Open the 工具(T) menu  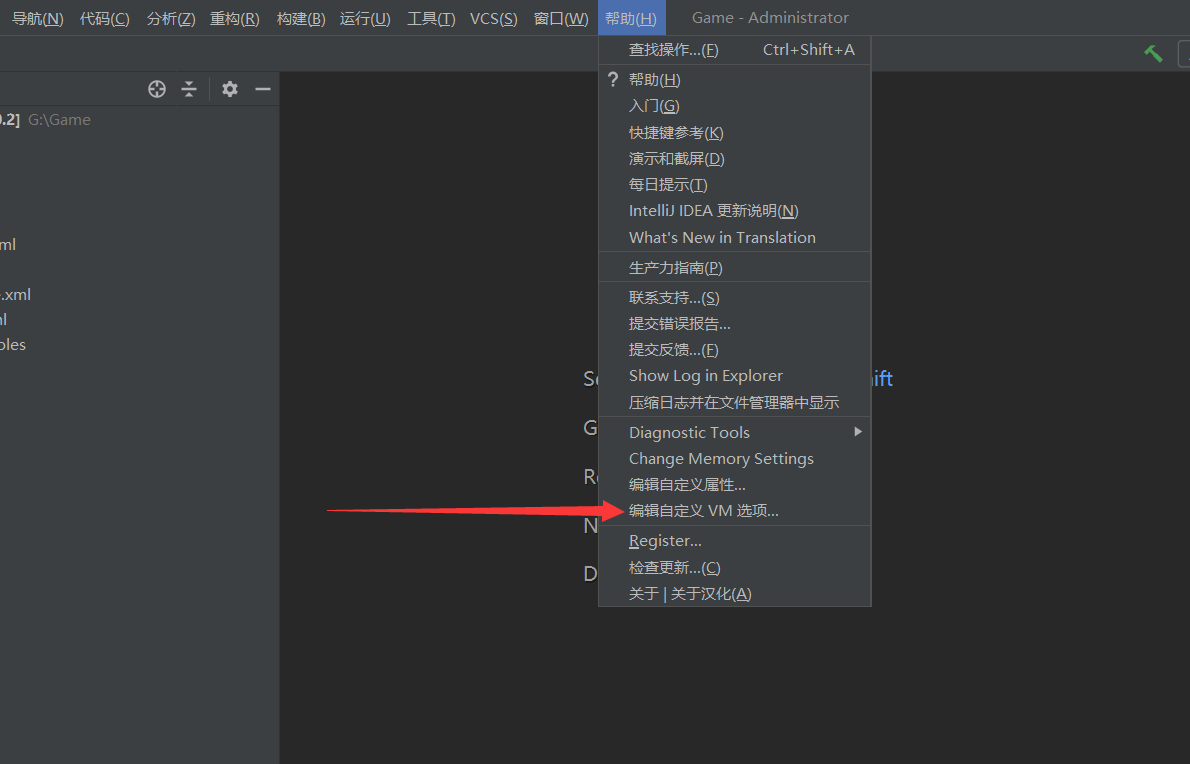(x=431, y=18)
